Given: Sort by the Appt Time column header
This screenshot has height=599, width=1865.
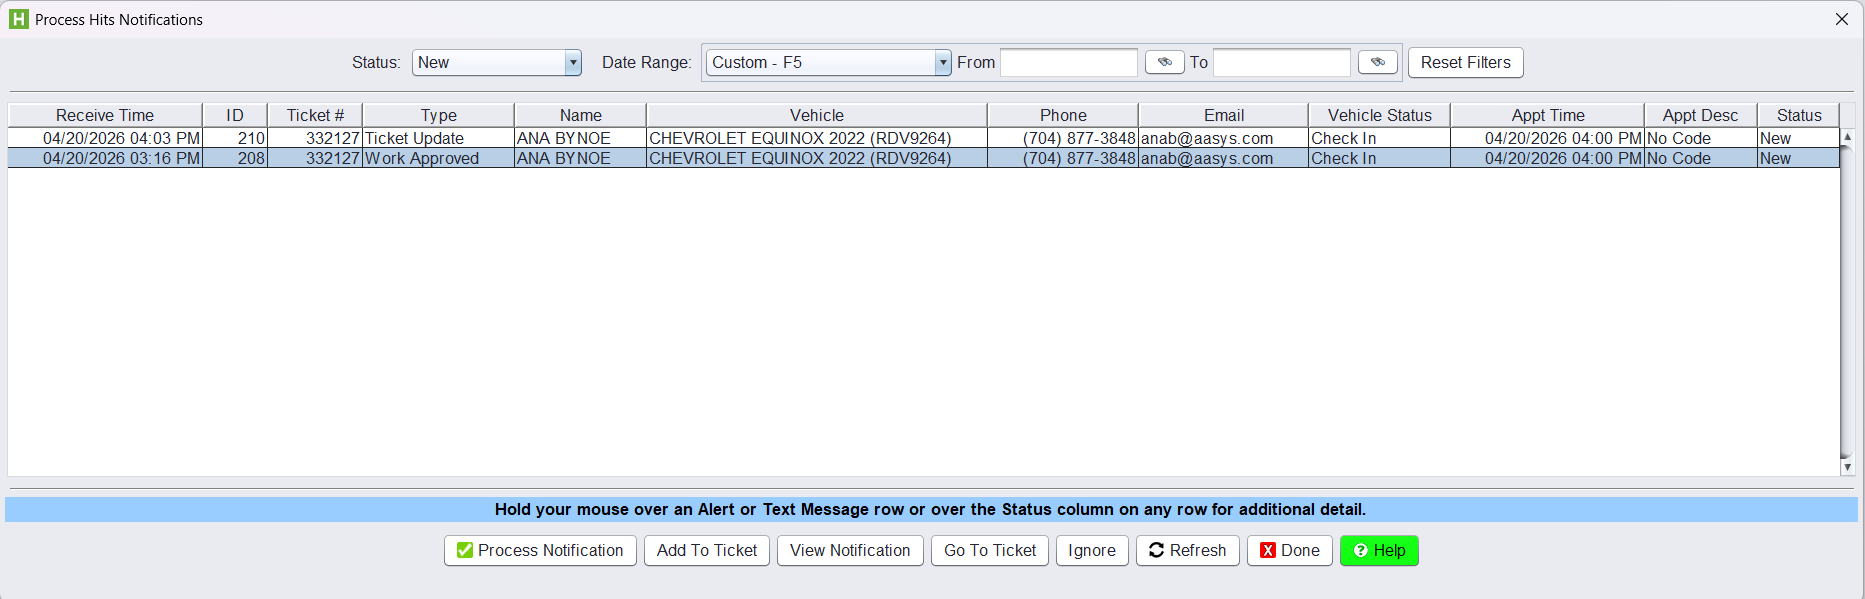Looking at the screenshot, I should (x=1548, y=115).
